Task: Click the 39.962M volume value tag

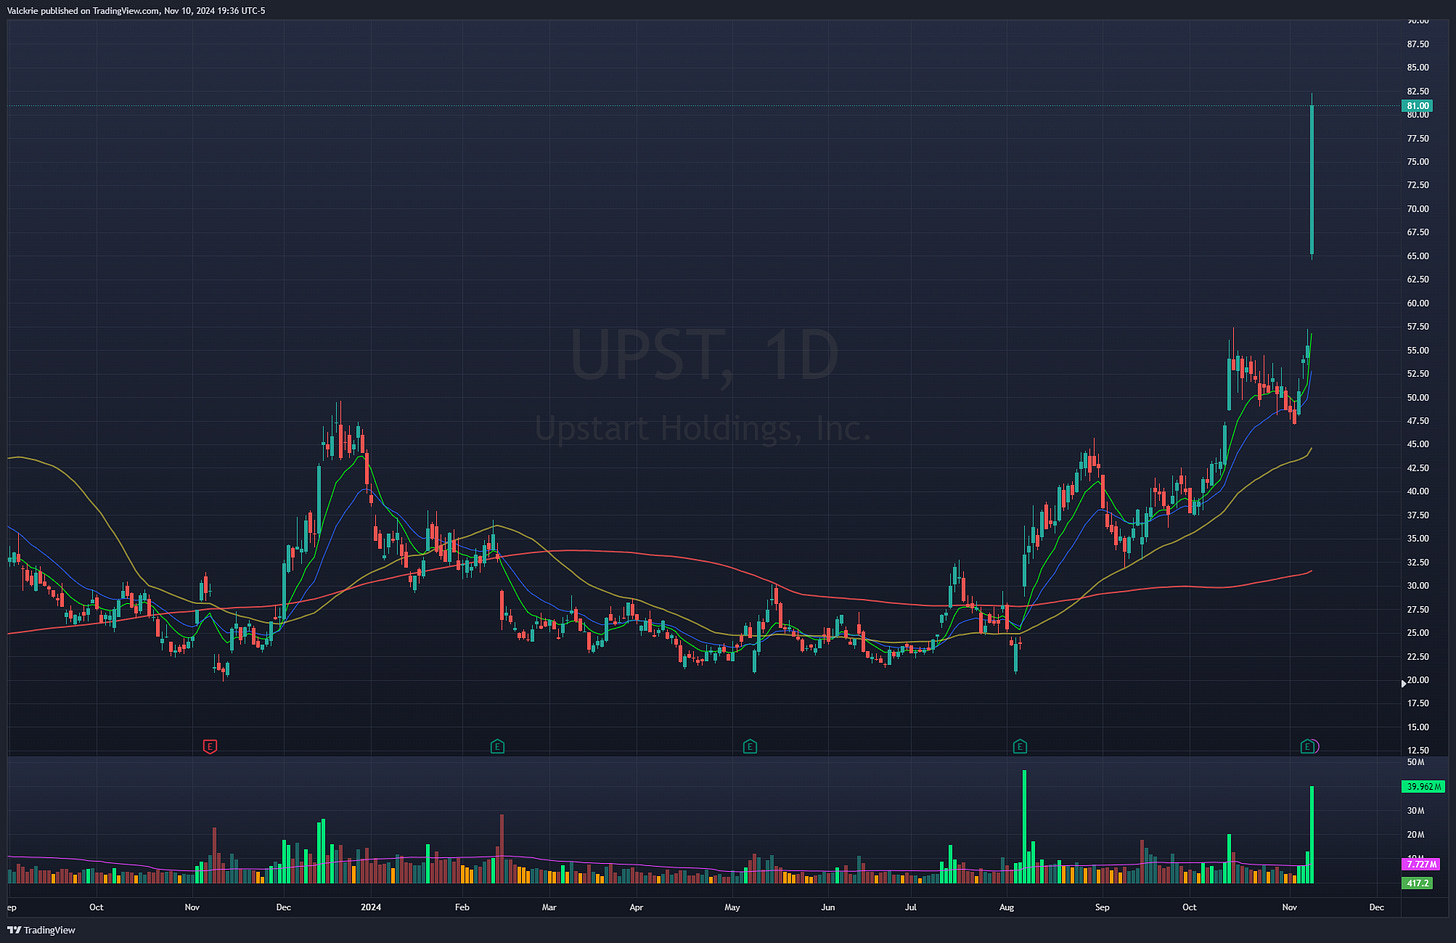Action: [1424, 787]
